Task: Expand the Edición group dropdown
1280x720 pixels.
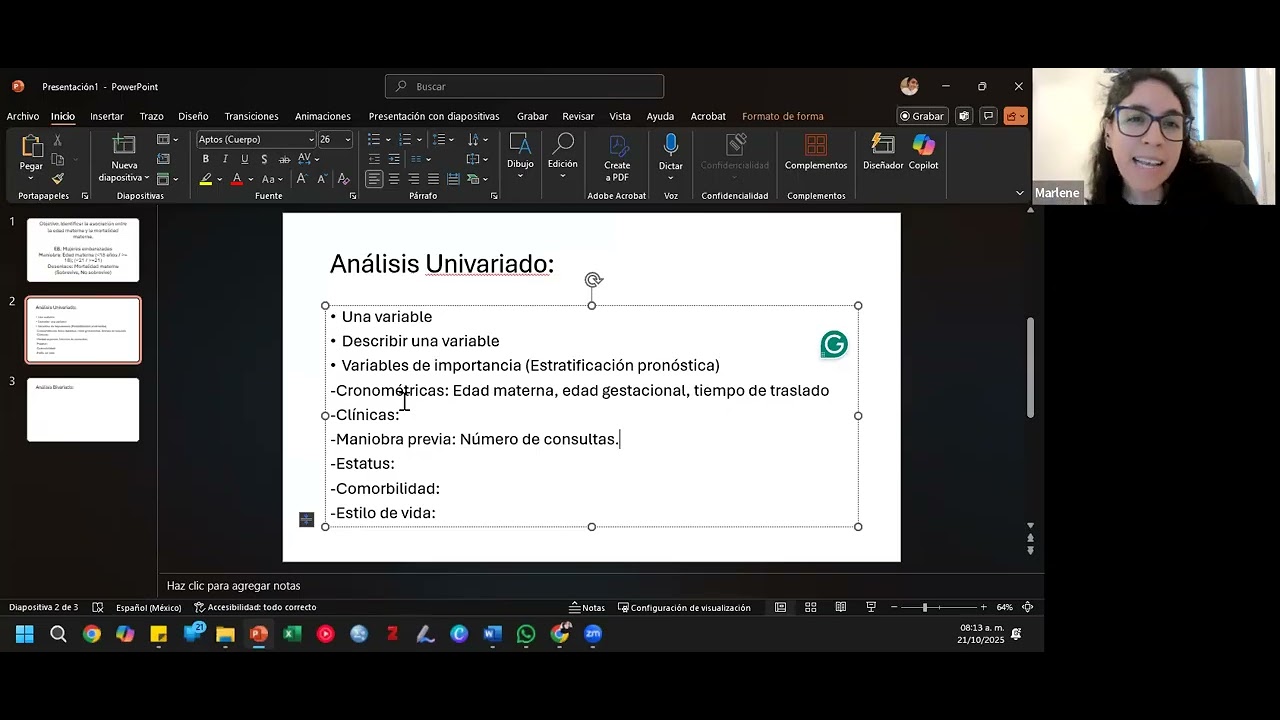Action: (562, 157)
